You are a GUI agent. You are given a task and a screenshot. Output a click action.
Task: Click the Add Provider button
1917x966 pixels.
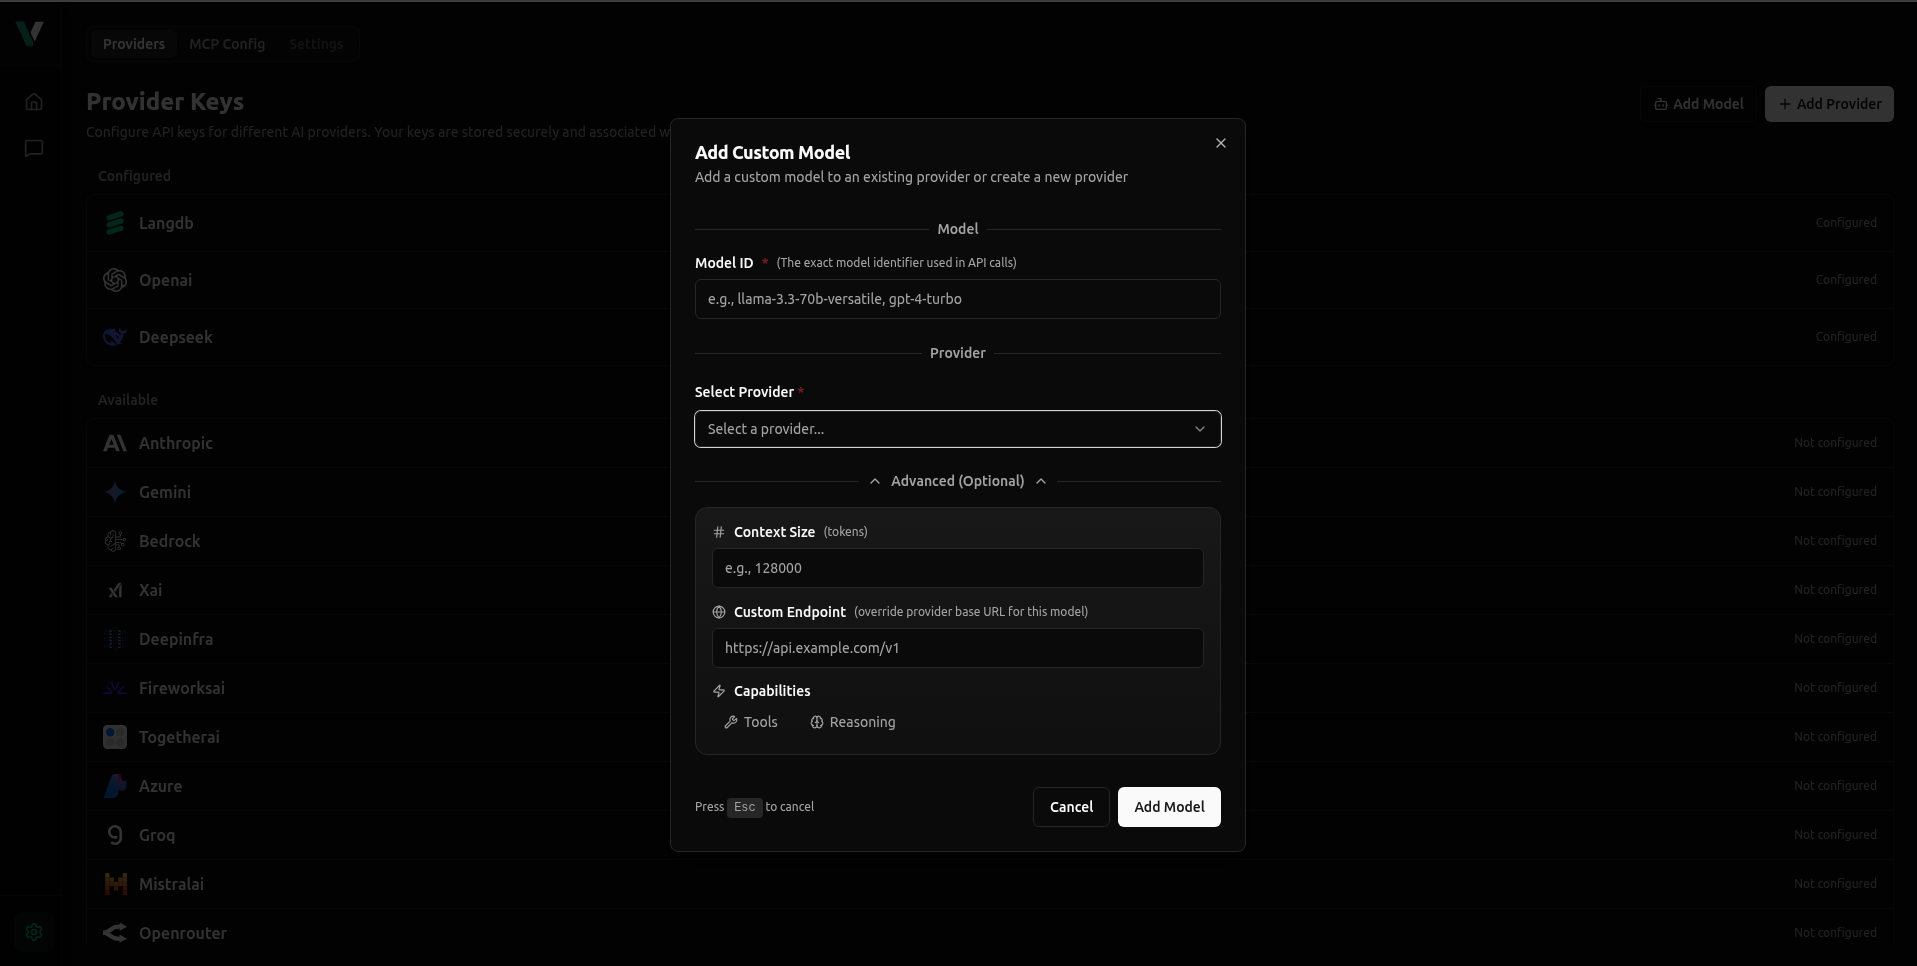pyautogui.click(x=1829, y=104)
